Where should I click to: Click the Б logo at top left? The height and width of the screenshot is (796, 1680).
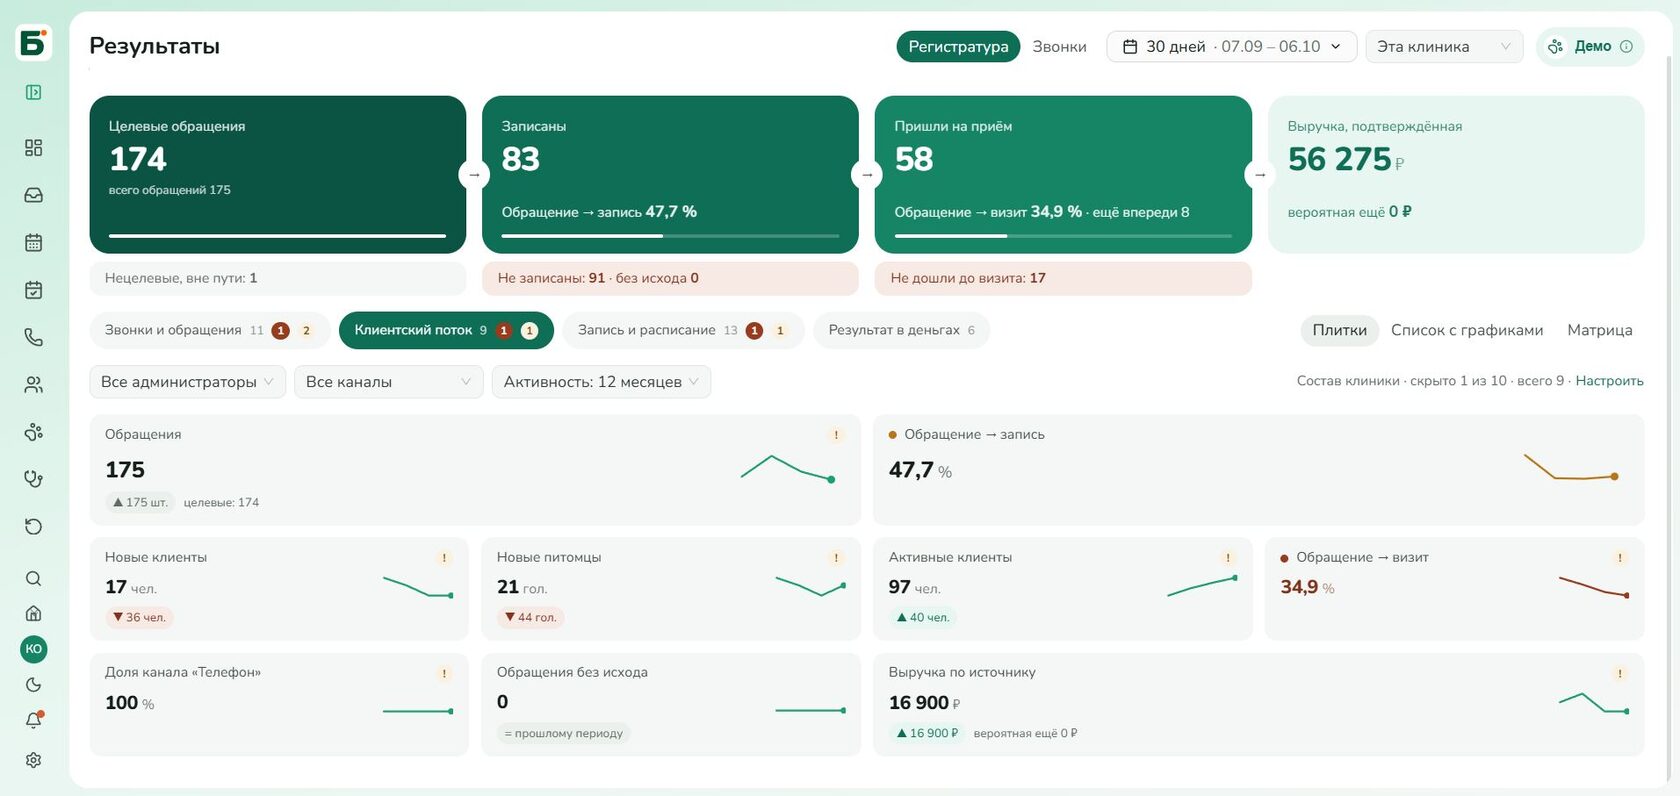(x=34, y=43)
